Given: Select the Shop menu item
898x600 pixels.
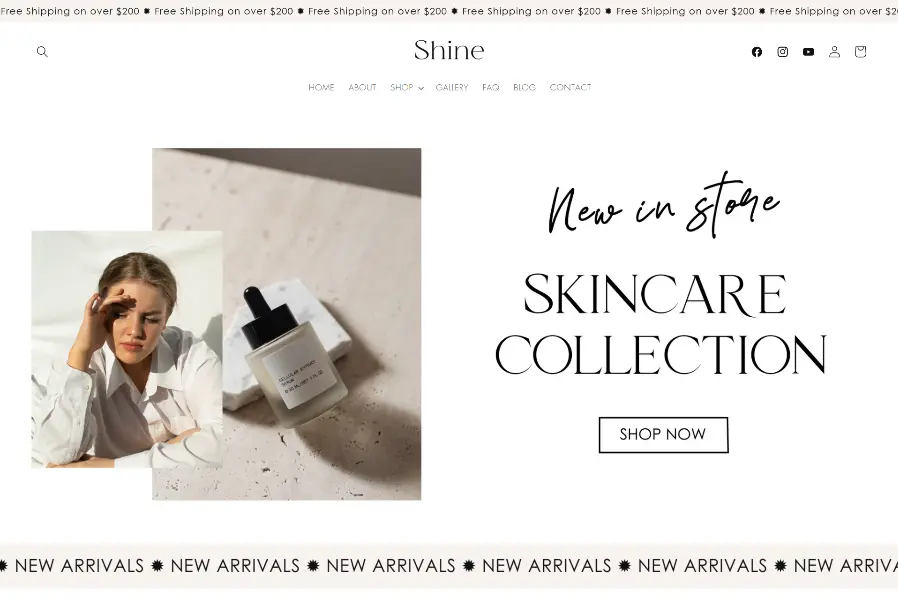Looking at the screenshot, I should click(401, 88).
